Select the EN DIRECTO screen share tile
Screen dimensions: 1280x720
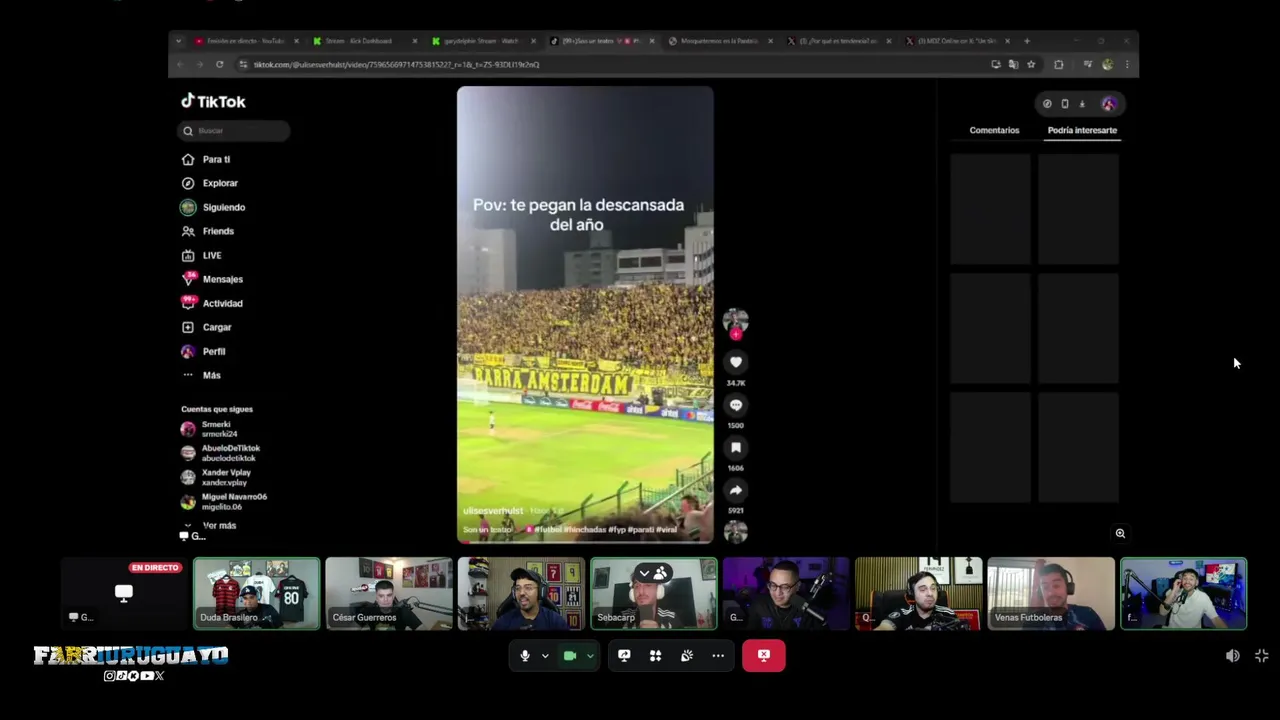click(124, 594)
